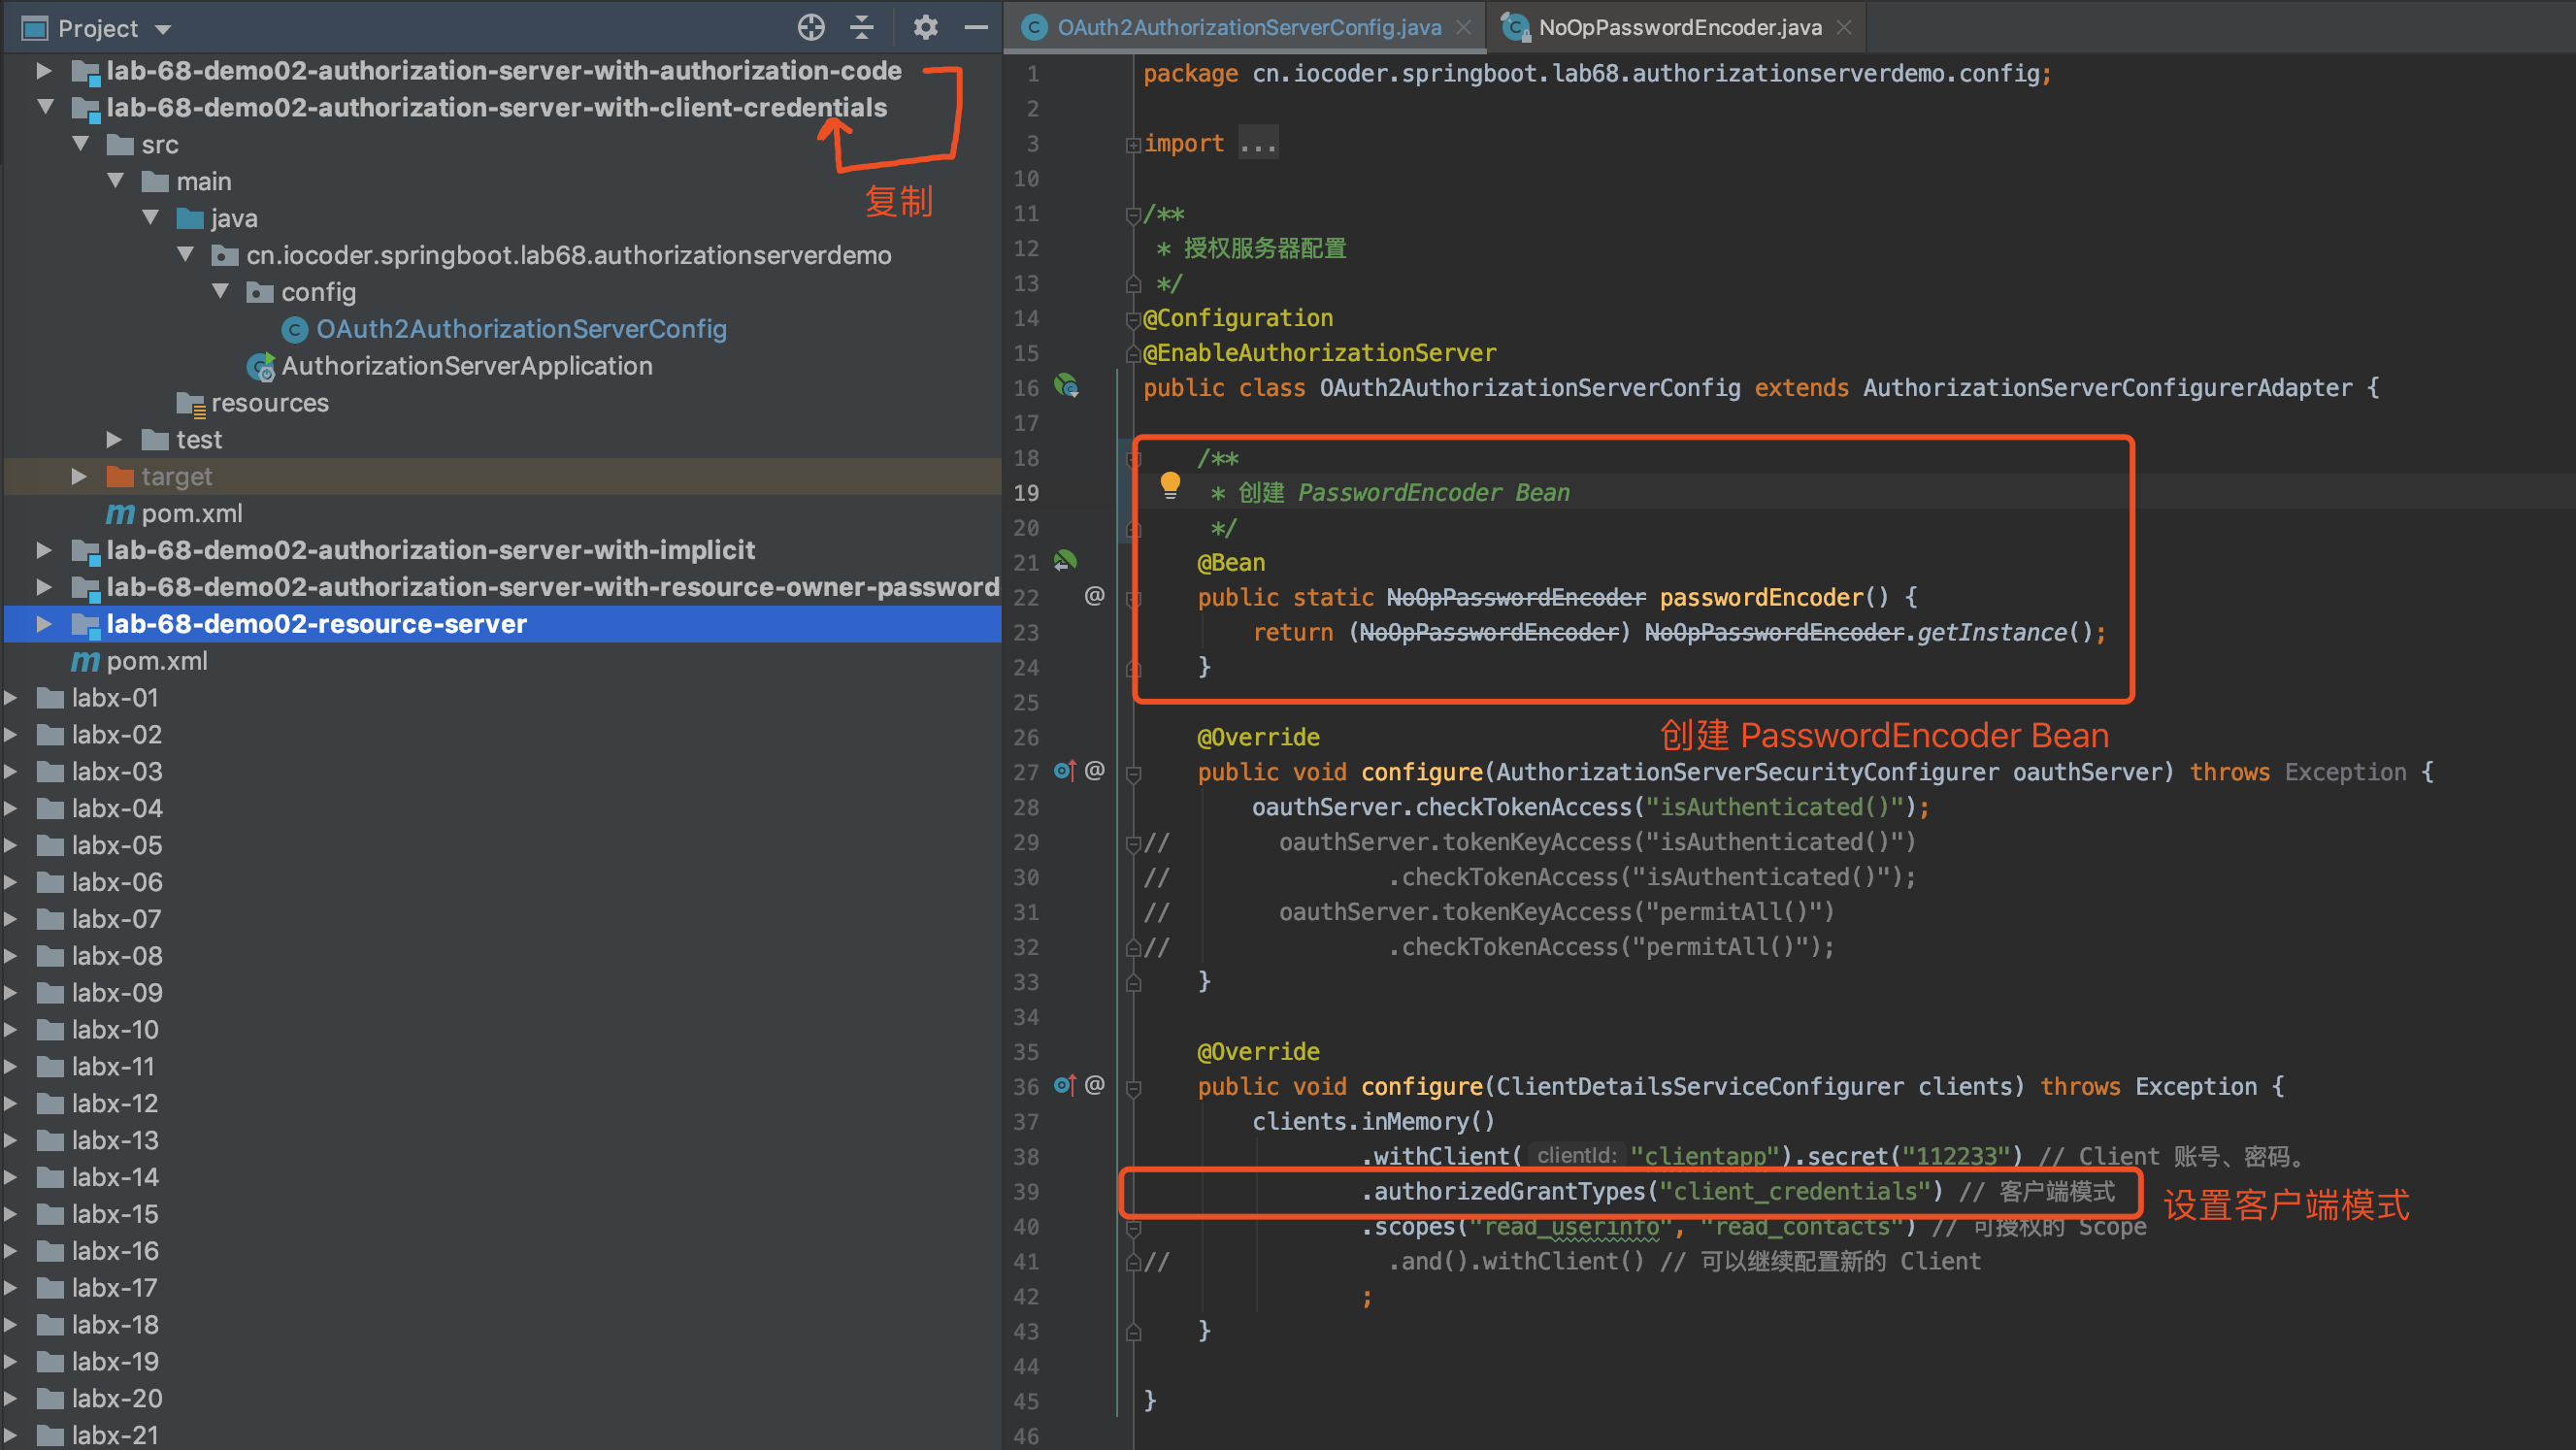Click the Collapse All icon in Project panel
This screenshot has height=1450, width=2576.
862,27
